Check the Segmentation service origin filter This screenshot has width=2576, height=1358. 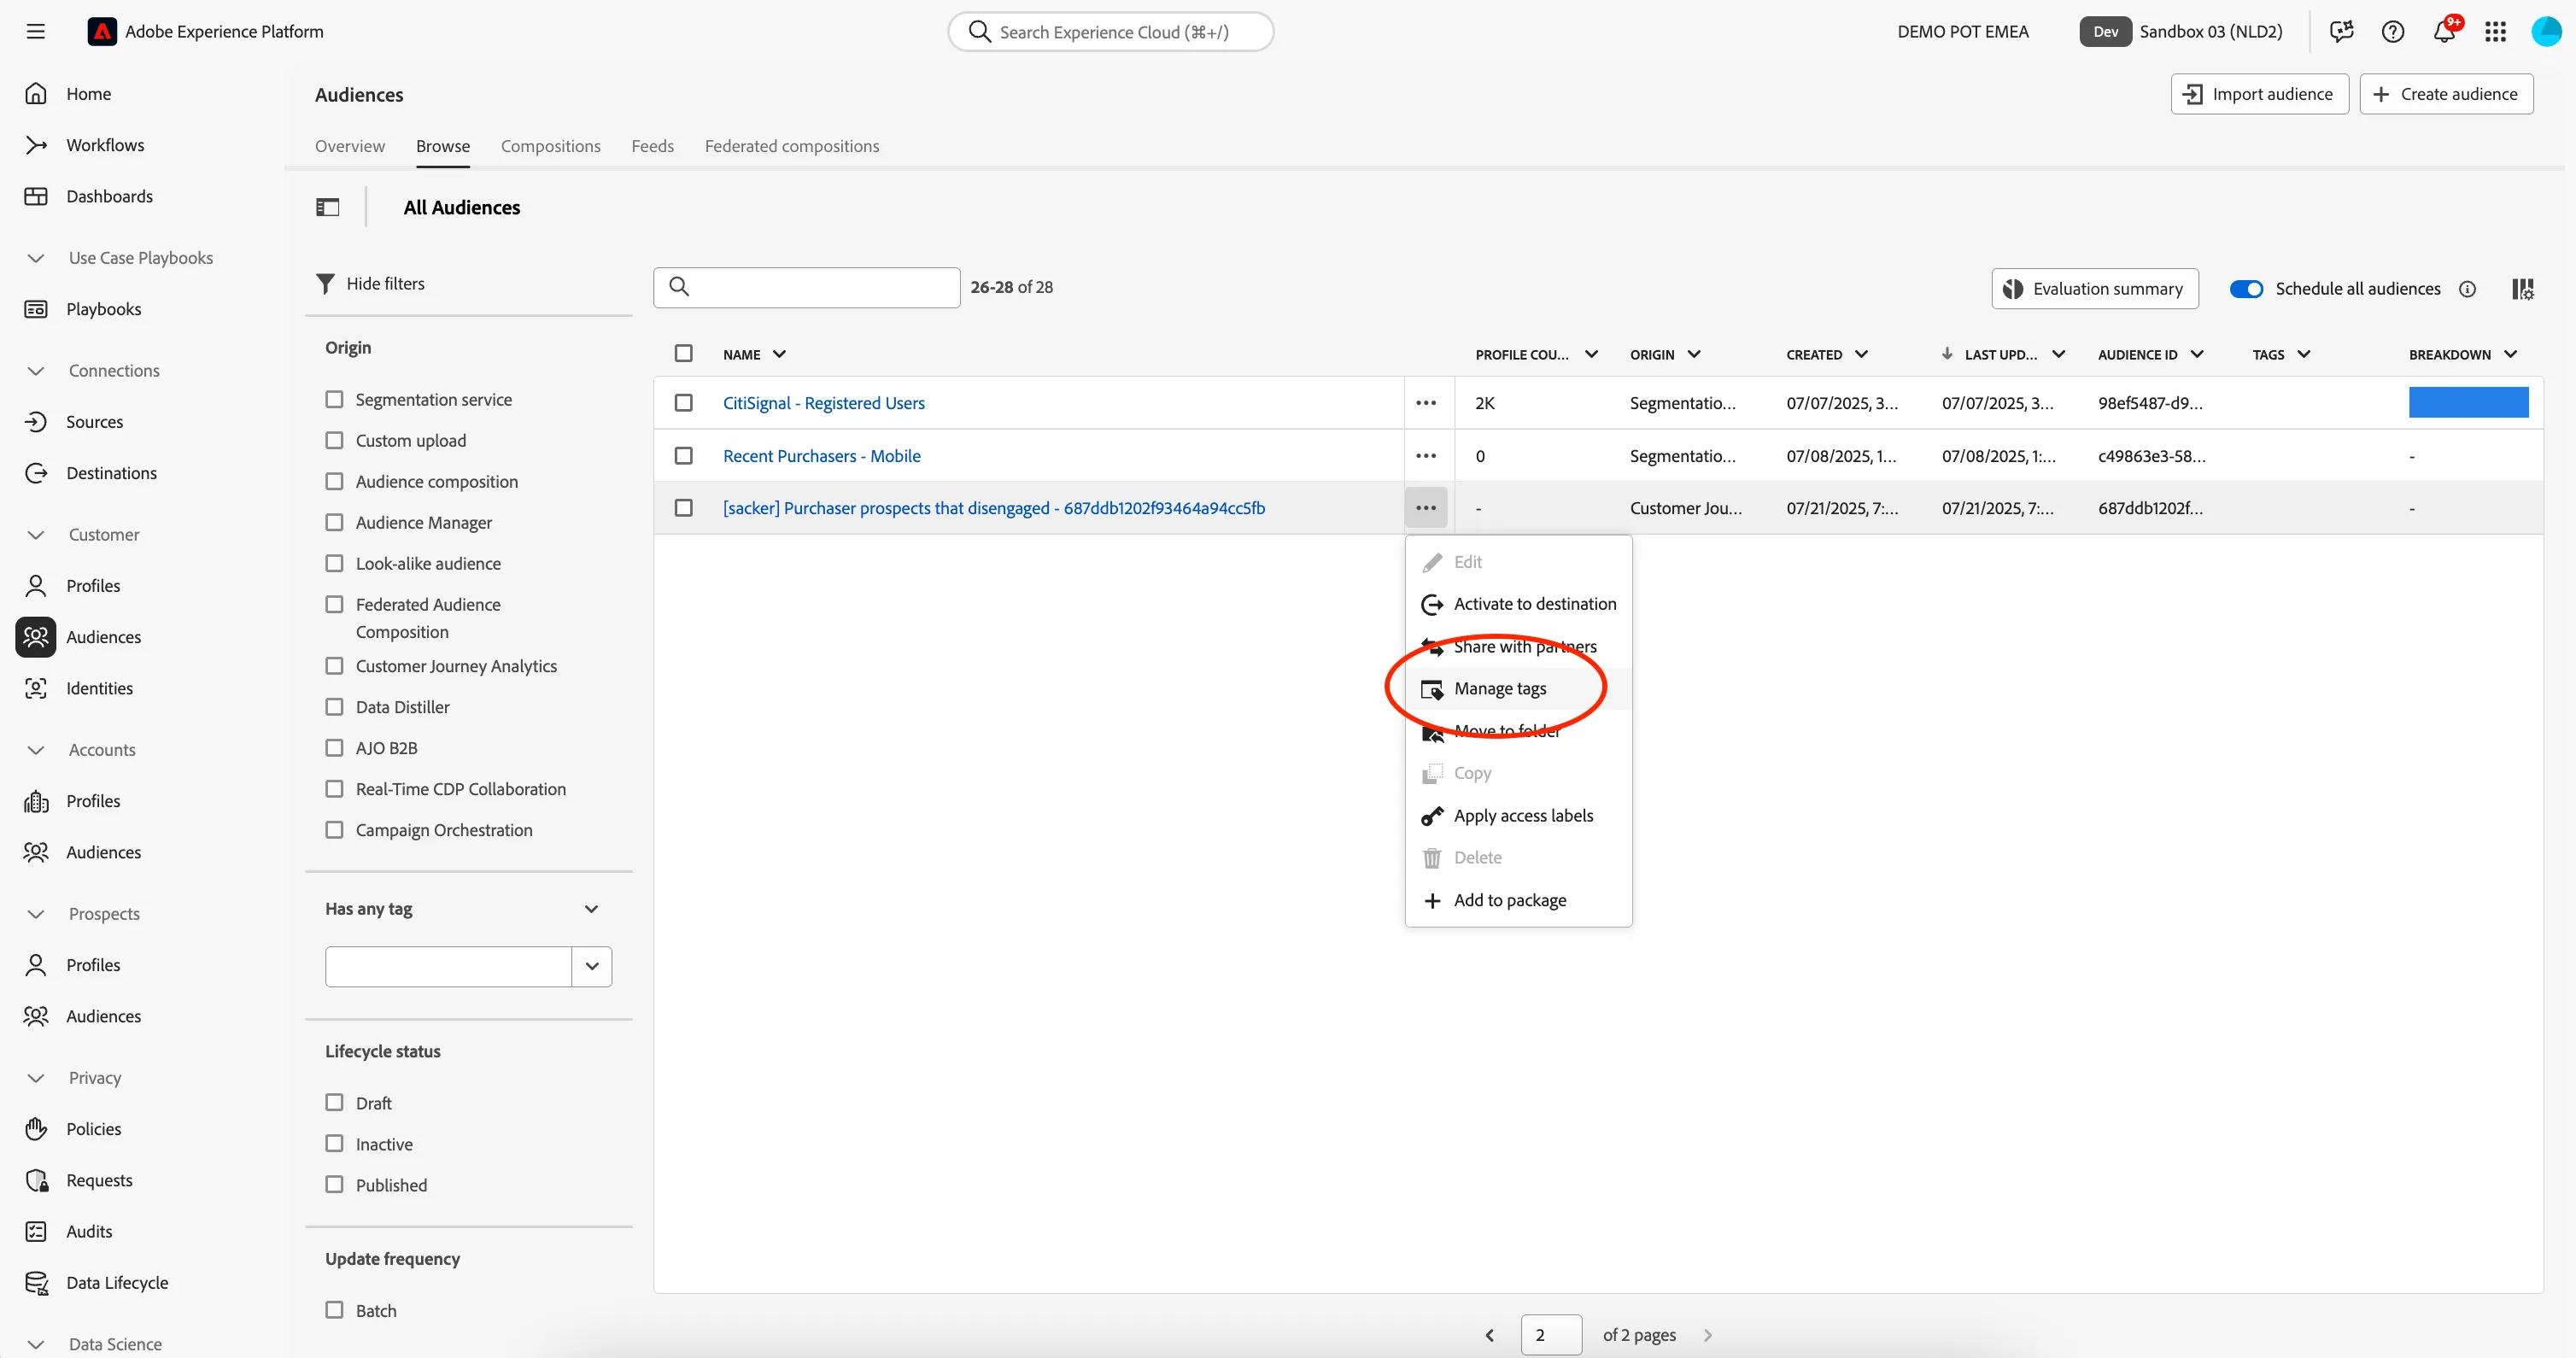click(334, 399)
